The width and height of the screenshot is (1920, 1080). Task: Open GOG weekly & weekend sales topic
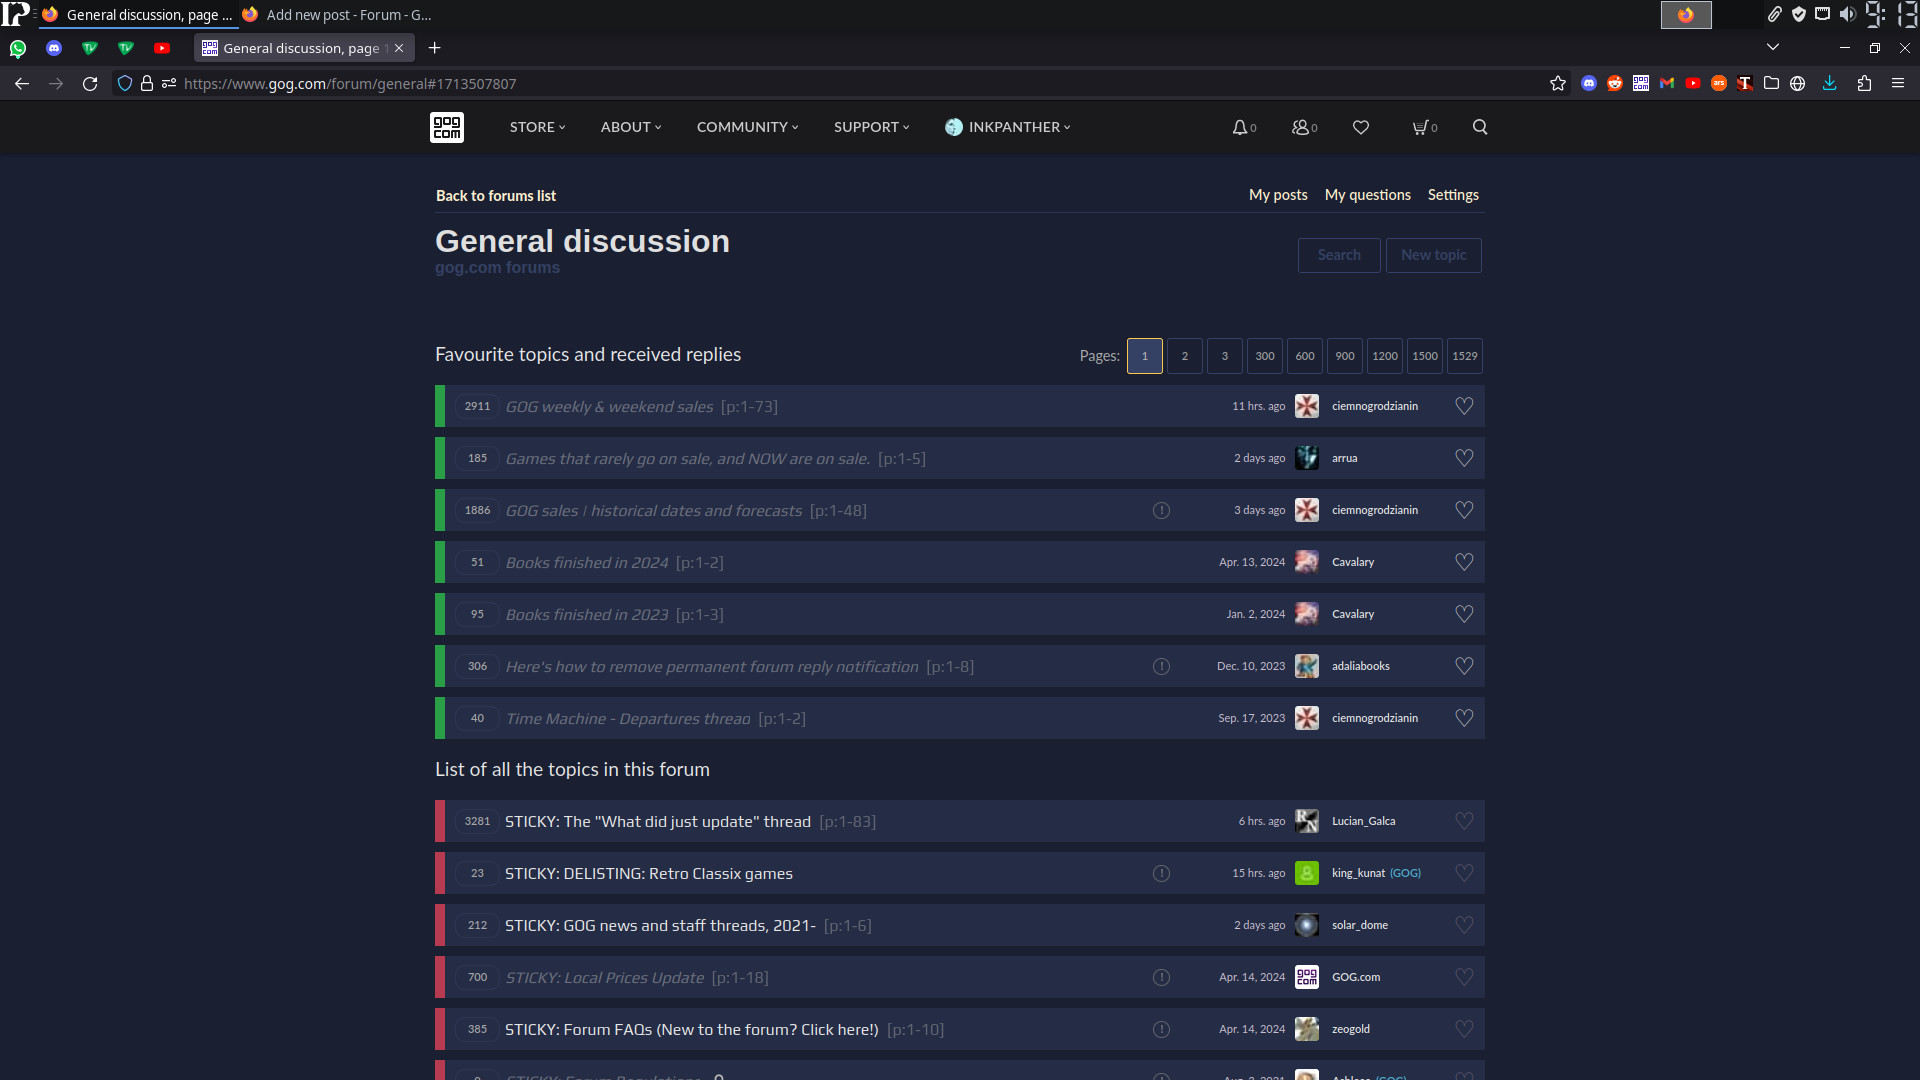click(609, 407)
